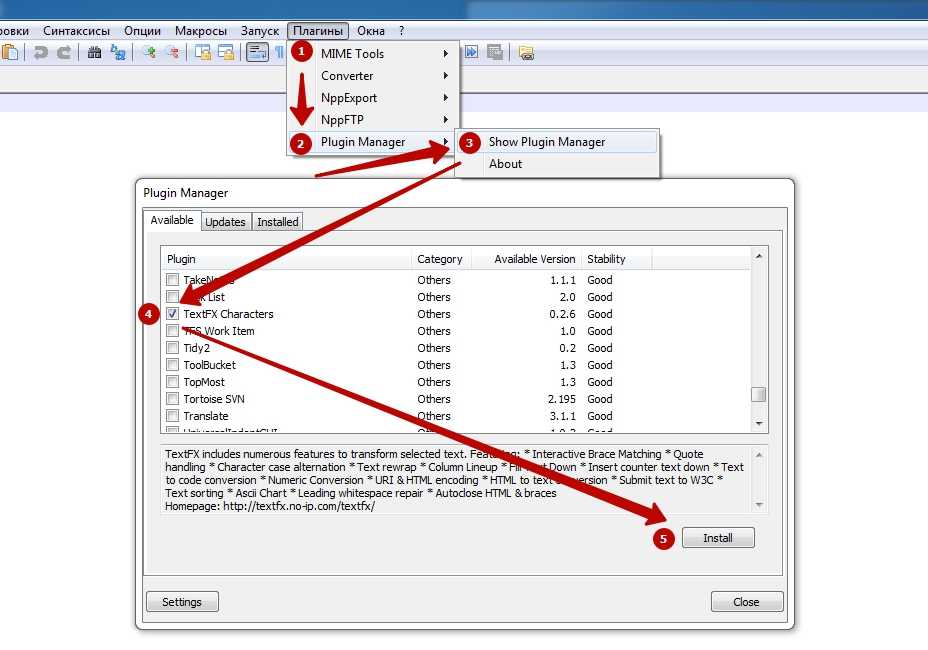Open the Синтаксисы menu
The image size is (928, 650).
click(x=76, y=31)
